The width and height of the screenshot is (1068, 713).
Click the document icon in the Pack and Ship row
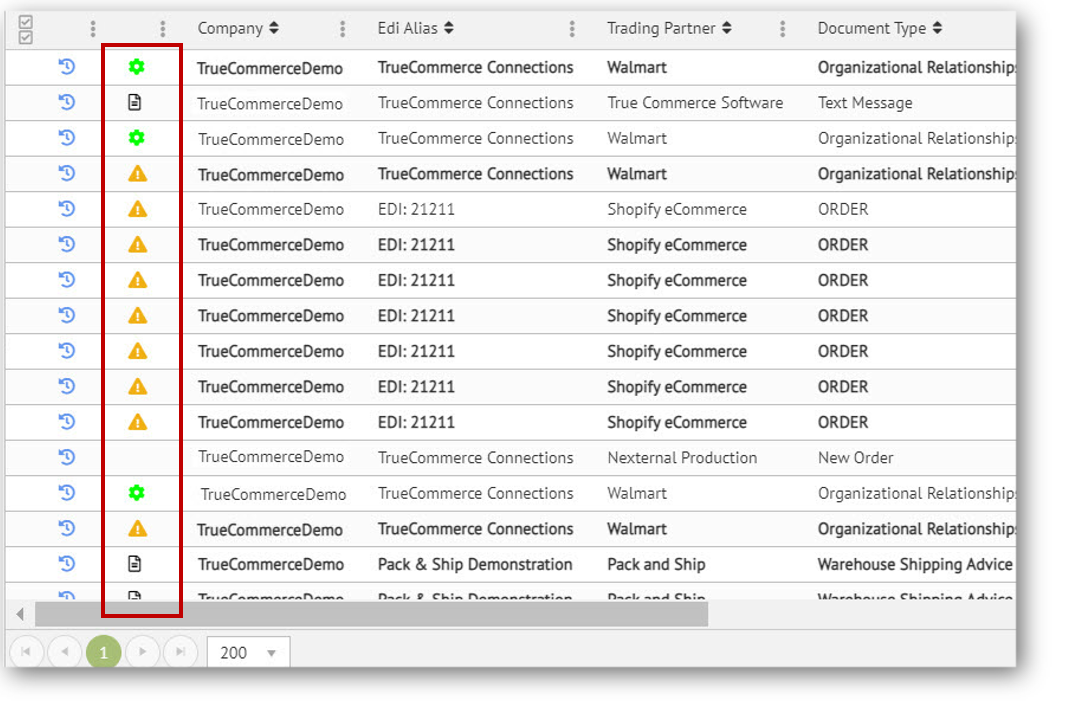click(x=136, y=564)
